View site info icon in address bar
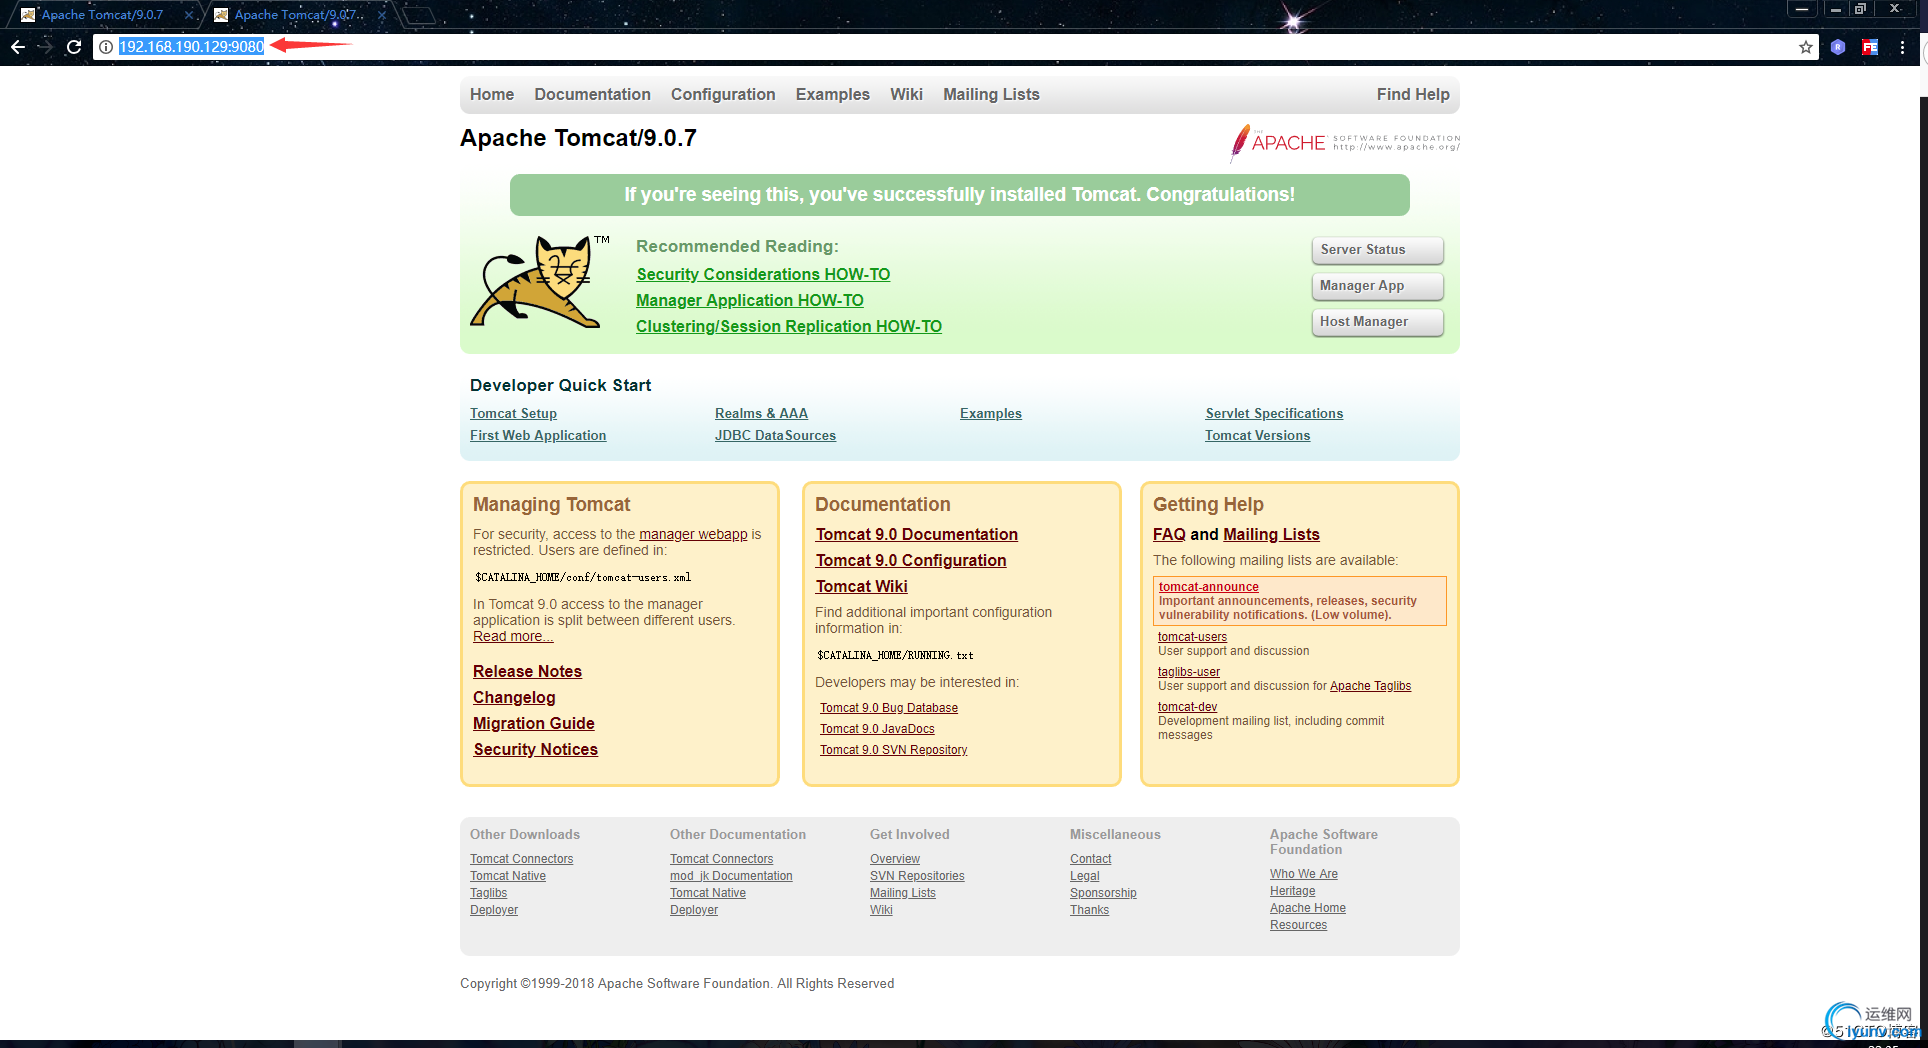The width and height of the screenshot is (1928, 1048). [x=106, y=47]
